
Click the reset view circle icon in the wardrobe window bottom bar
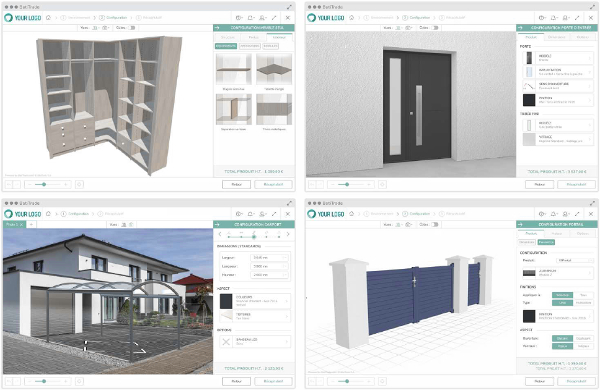coord(79,184)
